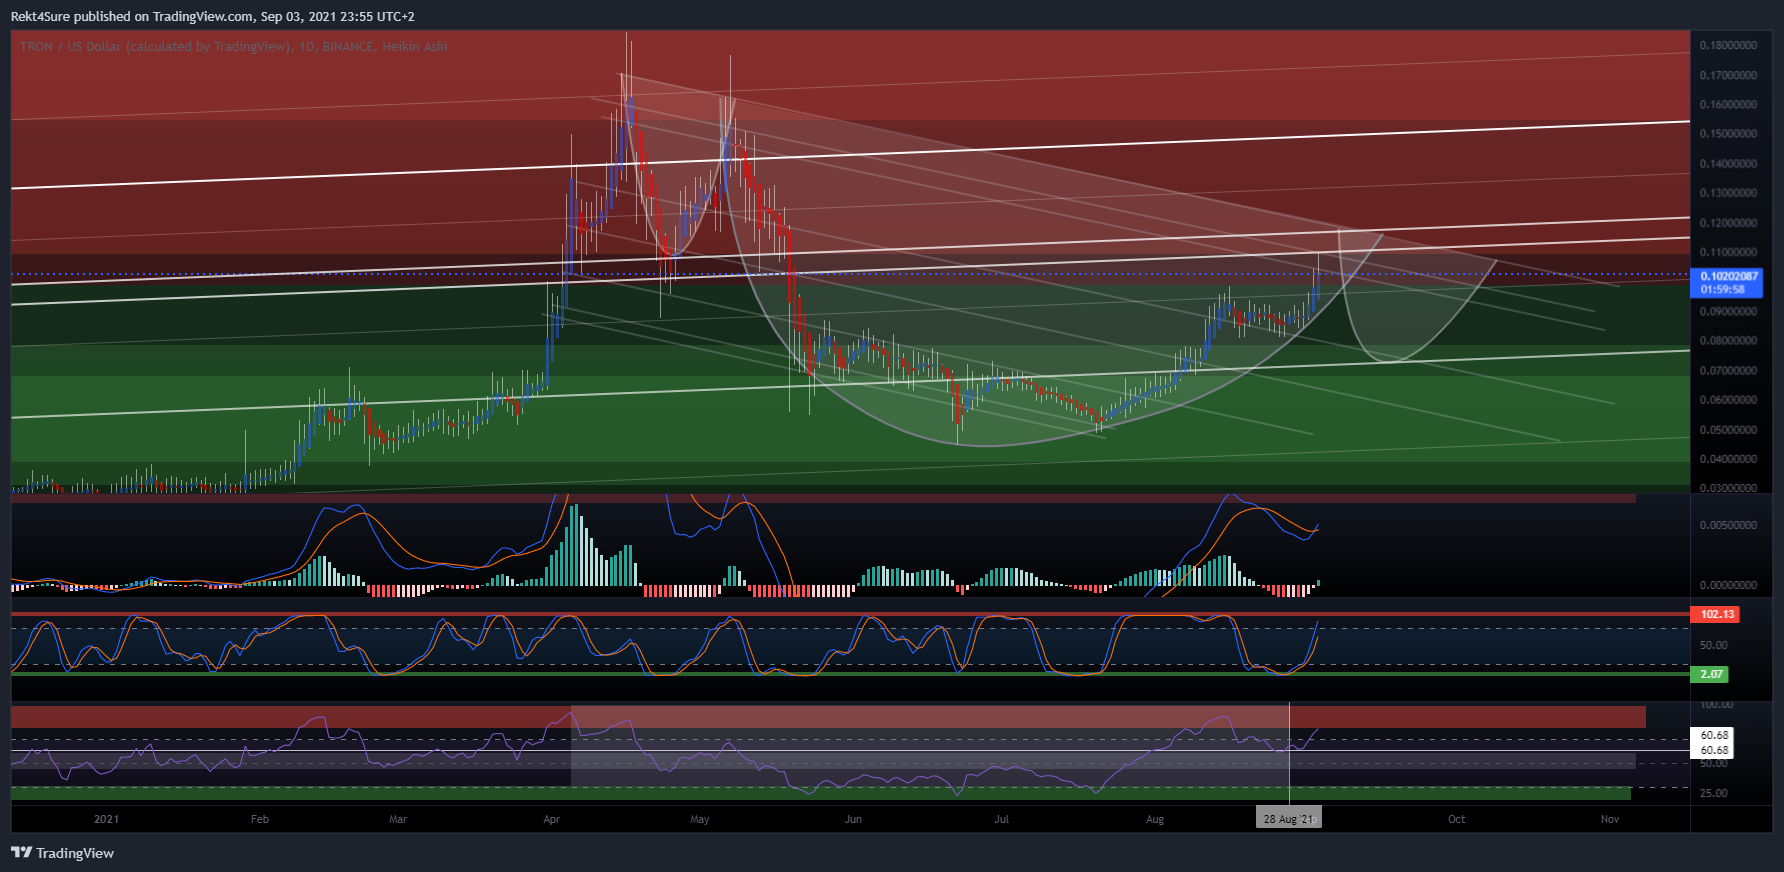Click the 2021 label on time axis
The image size is (1784, 872).
coord(106,819)
